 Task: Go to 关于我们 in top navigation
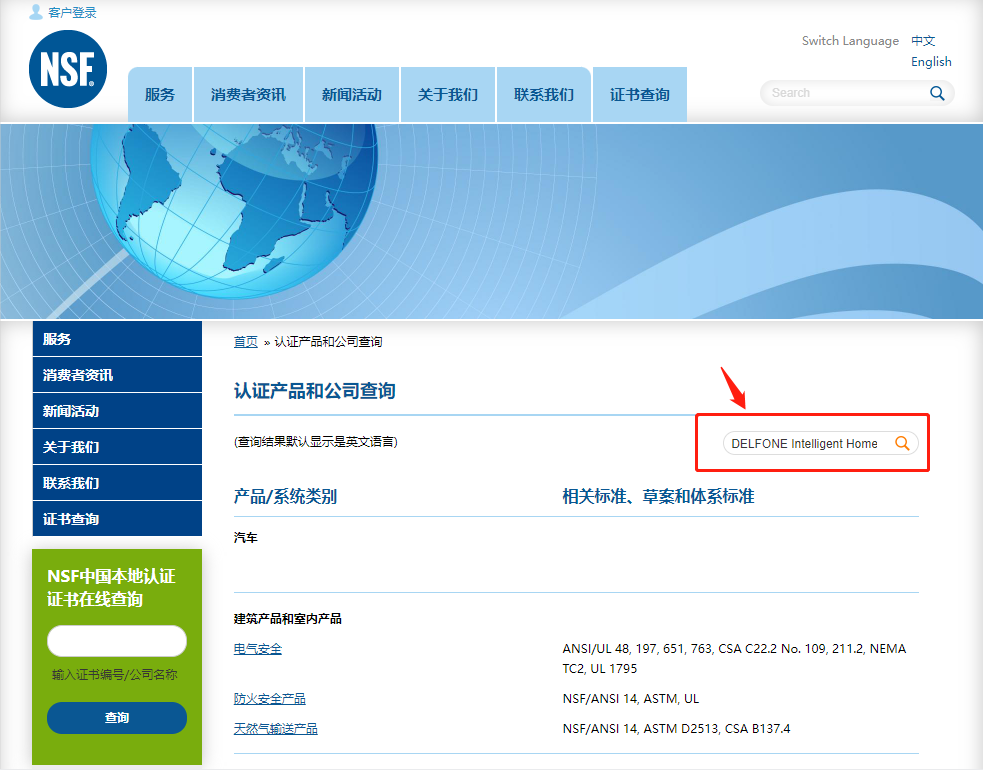coord(448,95)
